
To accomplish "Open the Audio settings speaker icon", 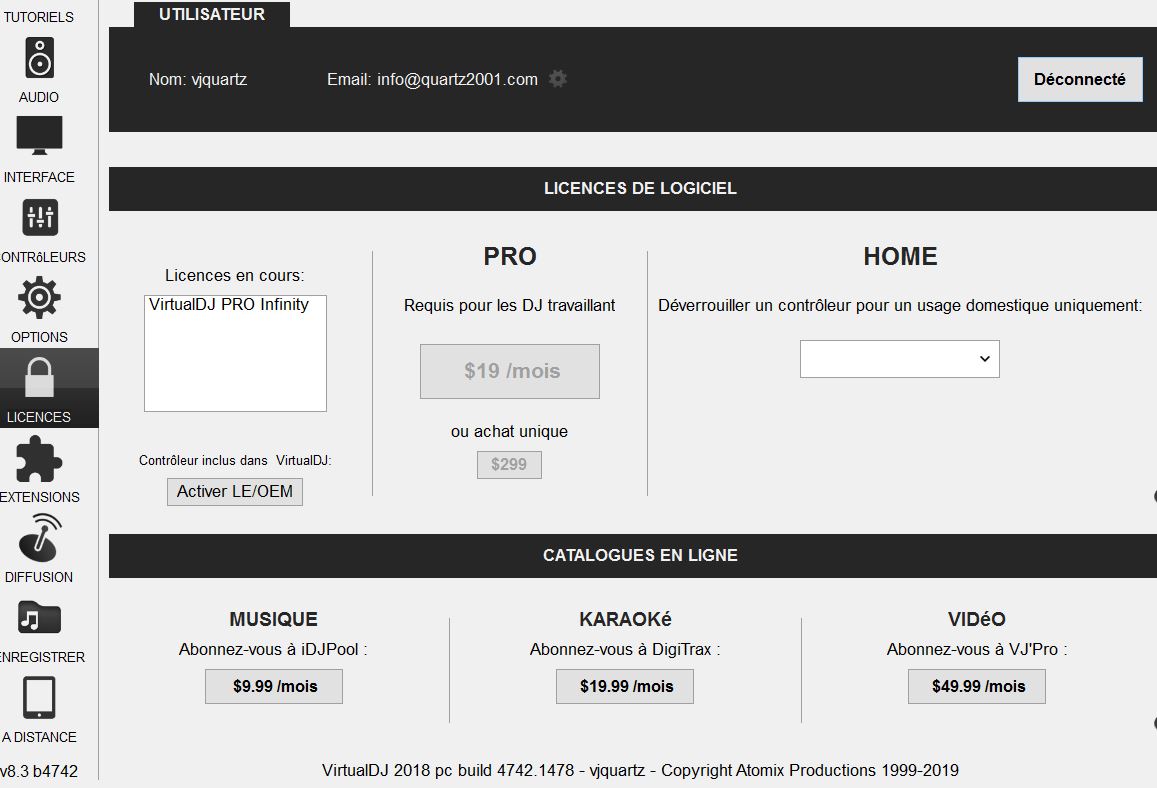I will [40, 58].
